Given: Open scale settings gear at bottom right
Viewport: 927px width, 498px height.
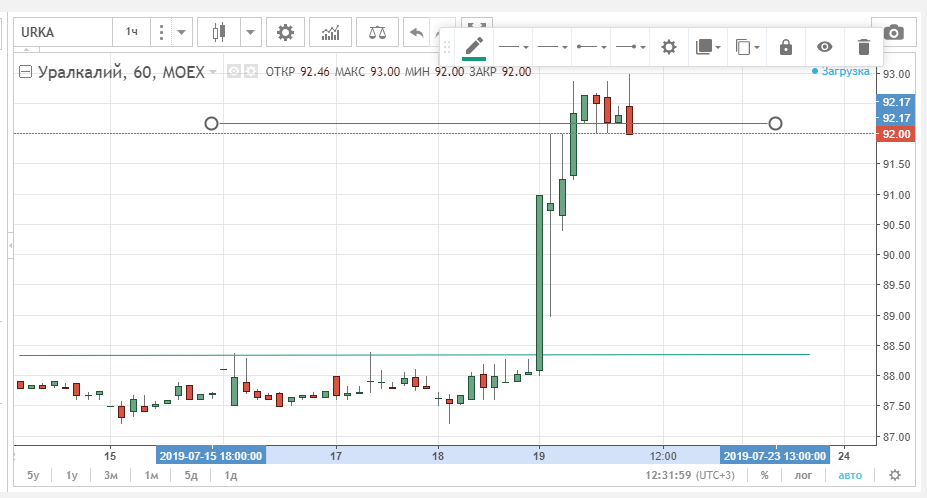Looking at the screenshot, I should tap(895, 475).
